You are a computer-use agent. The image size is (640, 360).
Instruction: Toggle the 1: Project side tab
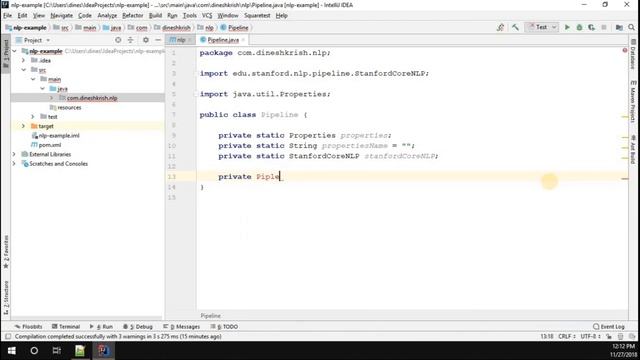coord(6,54)
